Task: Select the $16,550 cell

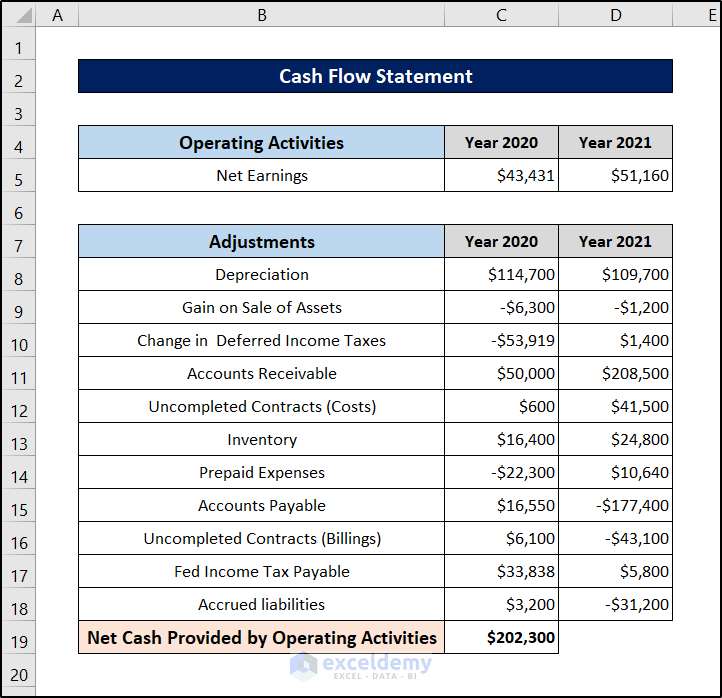Action: point(501,506)
